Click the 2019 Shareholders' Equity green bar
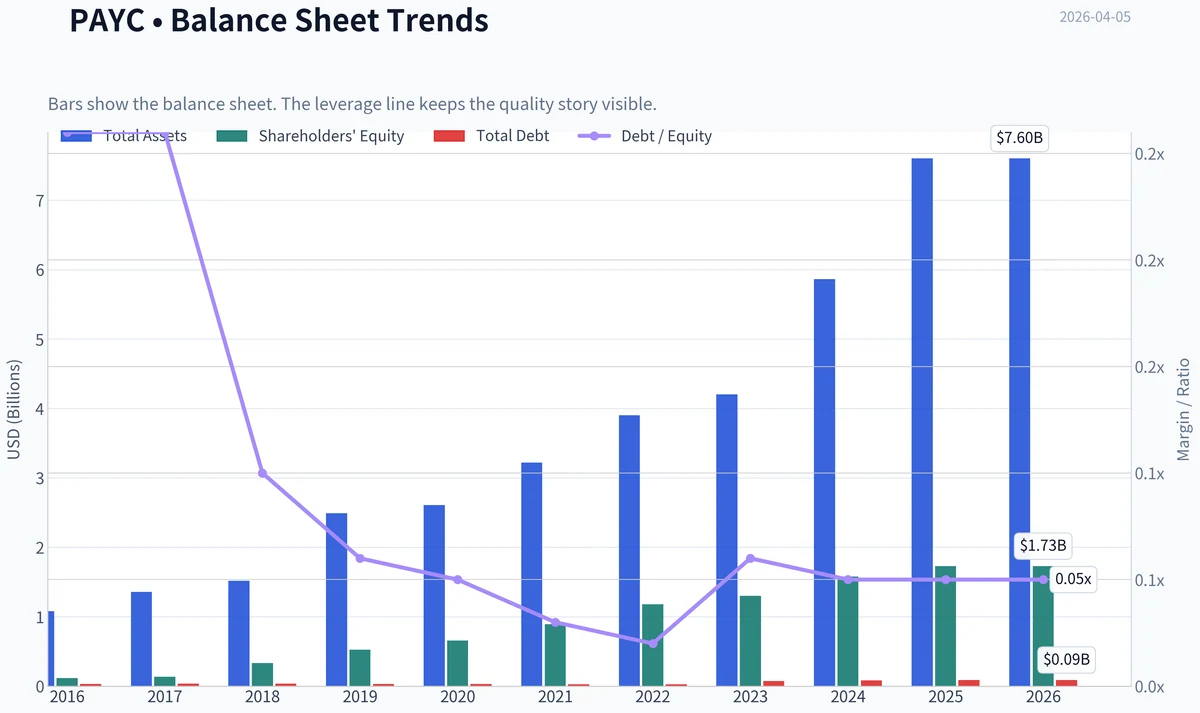This screenshot has height=713, width=1200. tap(360, 668)
